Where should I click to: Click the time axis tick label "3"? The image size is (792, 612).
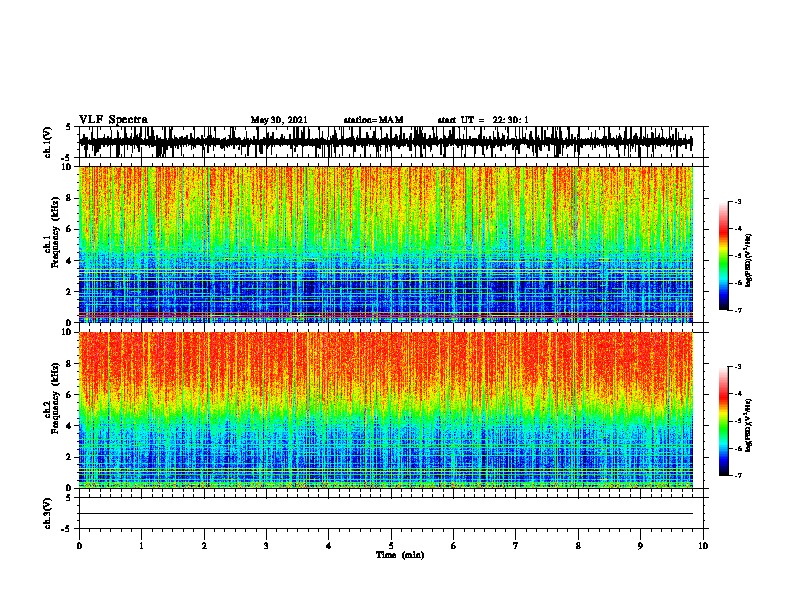(266, 546)
